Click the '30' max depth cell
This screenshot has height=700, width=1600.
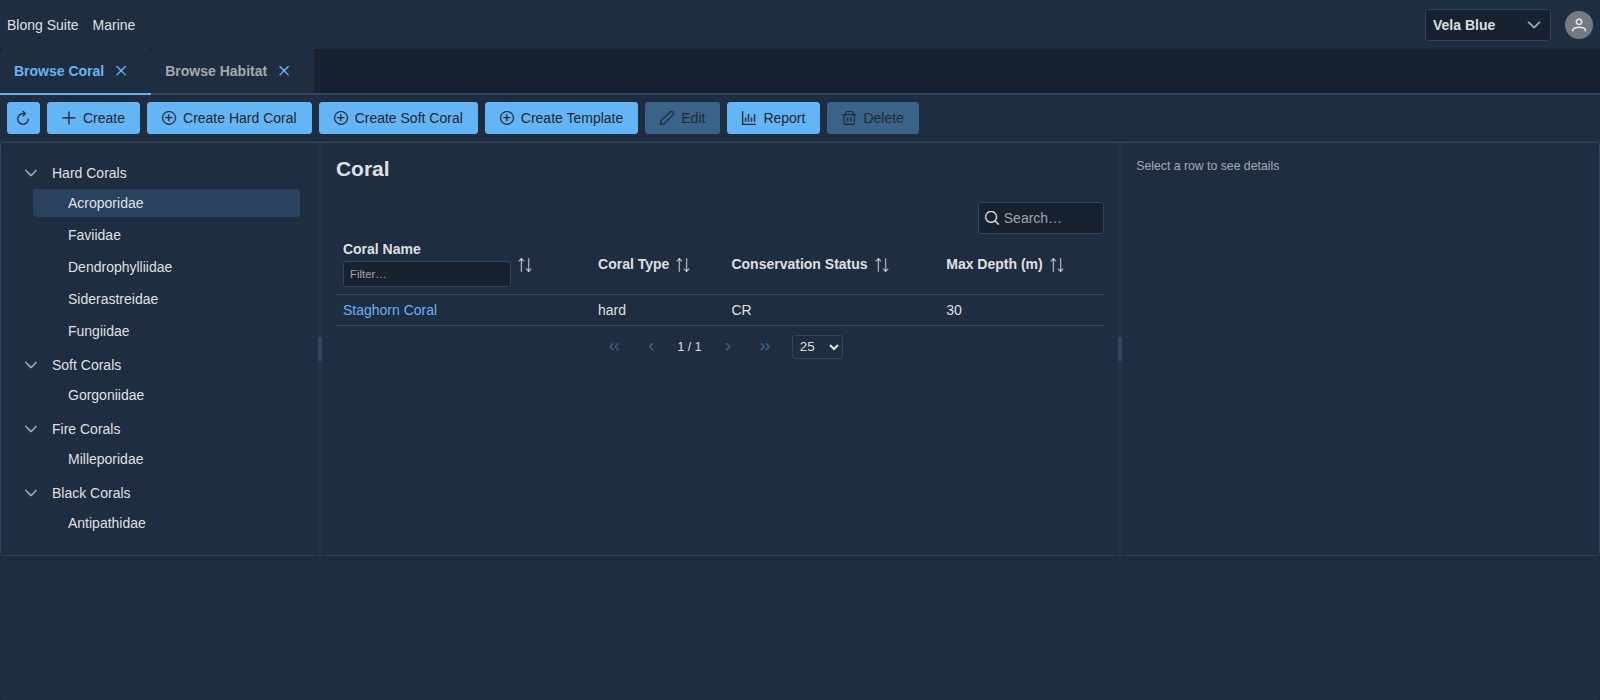(954, 310)
